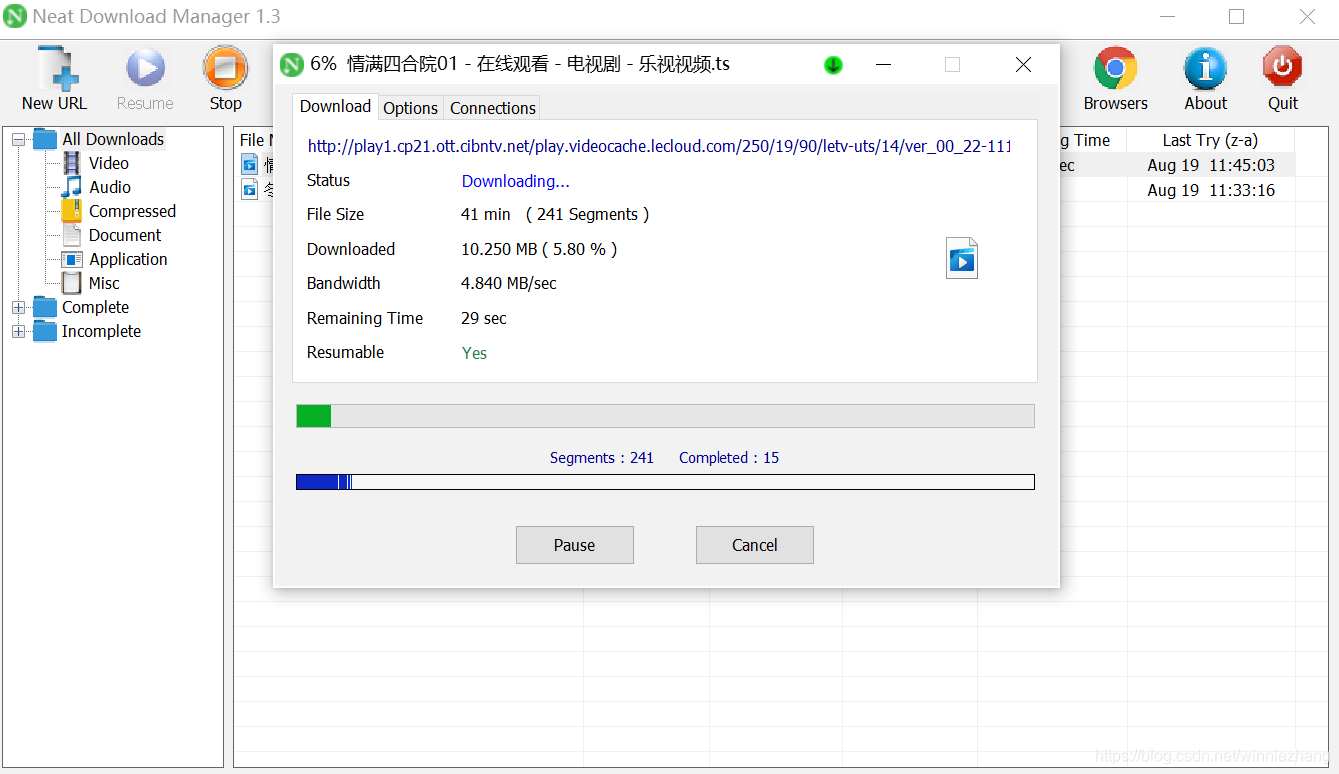Click the File Name column header
The height and width of the screenshot is (774, 1339).
[255, 140]
